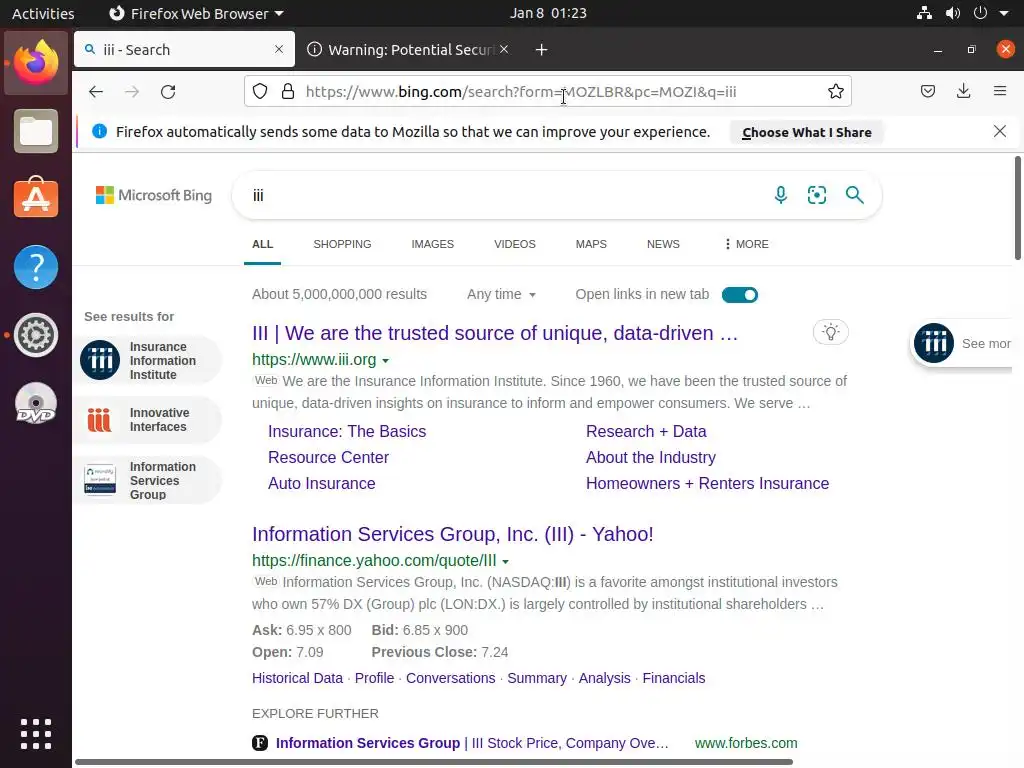
Task: Open the 'Financials' link
Action: [673, 678]
